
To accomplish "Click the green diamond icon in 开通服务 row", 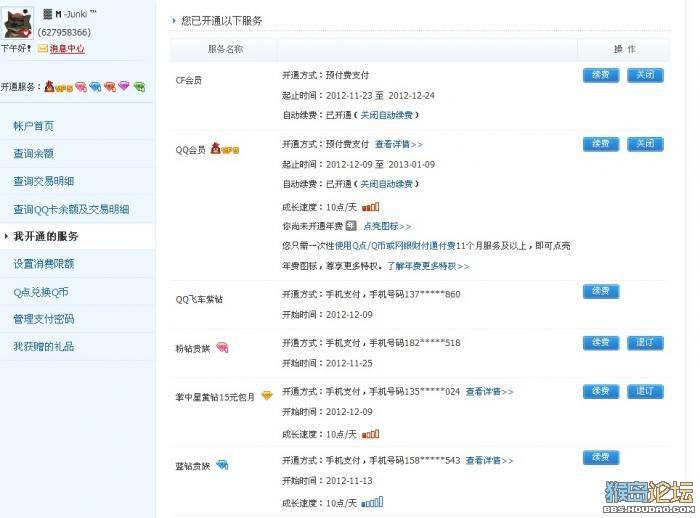I will [x=139, y=87].
